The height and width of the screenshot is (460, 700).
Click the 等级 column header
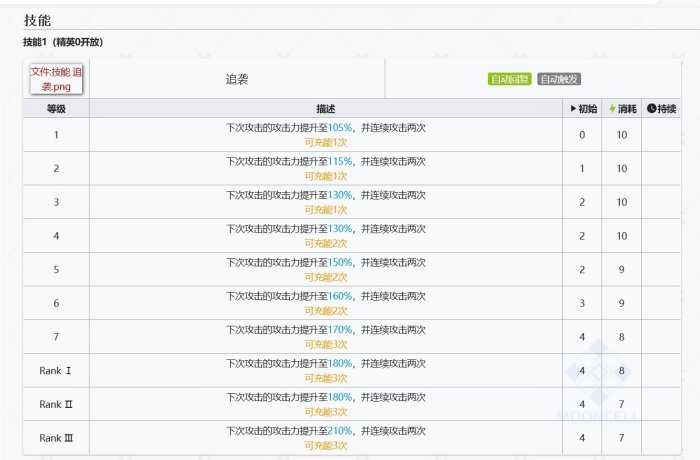pyautogui.click(x=56, y=108)
